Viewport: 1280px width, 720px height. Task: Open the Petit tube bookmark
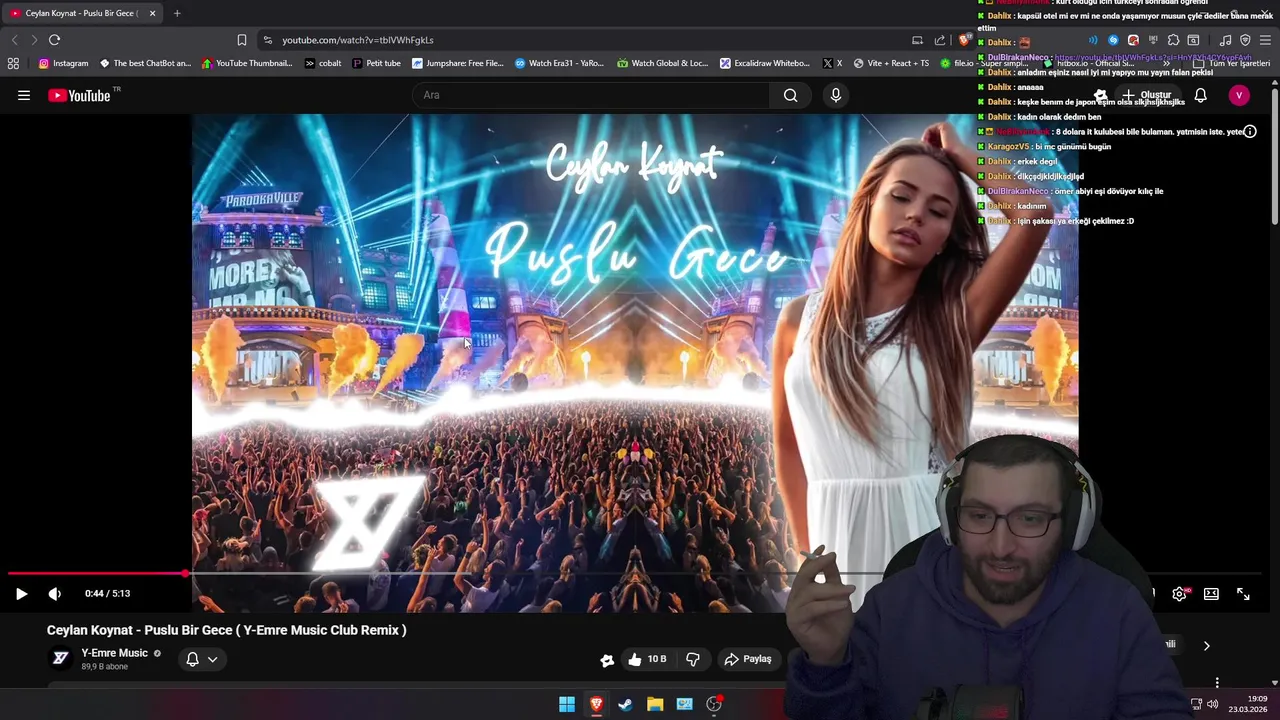tap(376, 63)
